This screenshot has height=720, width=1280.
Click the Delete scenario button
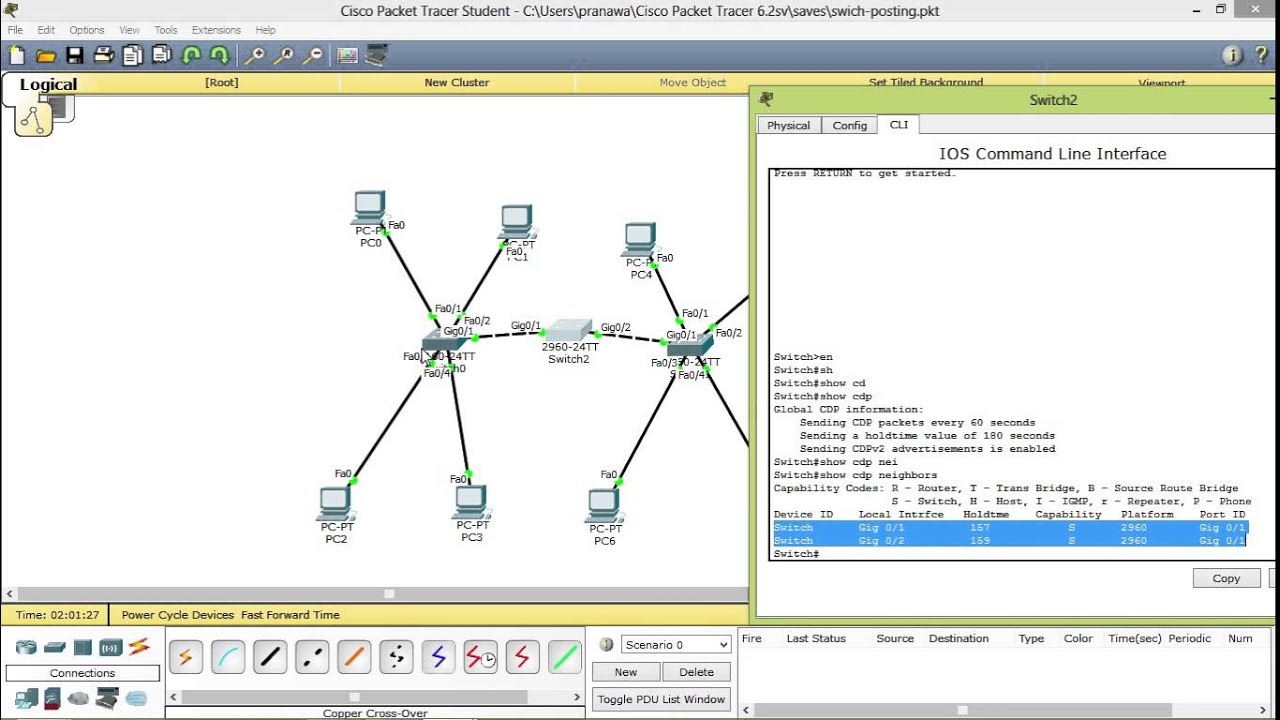click(x=697, y=672)
